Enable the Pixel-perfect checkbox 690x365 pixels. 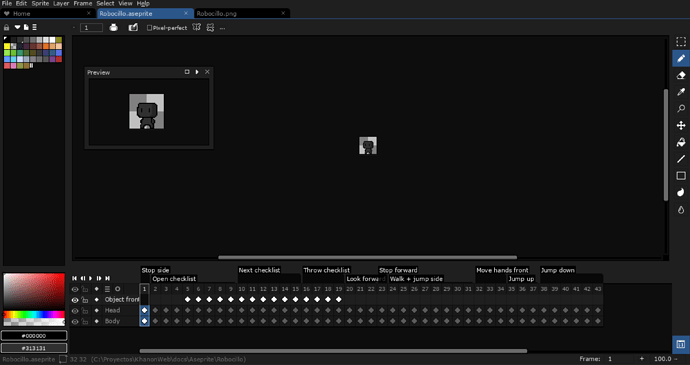pos(149,28)
